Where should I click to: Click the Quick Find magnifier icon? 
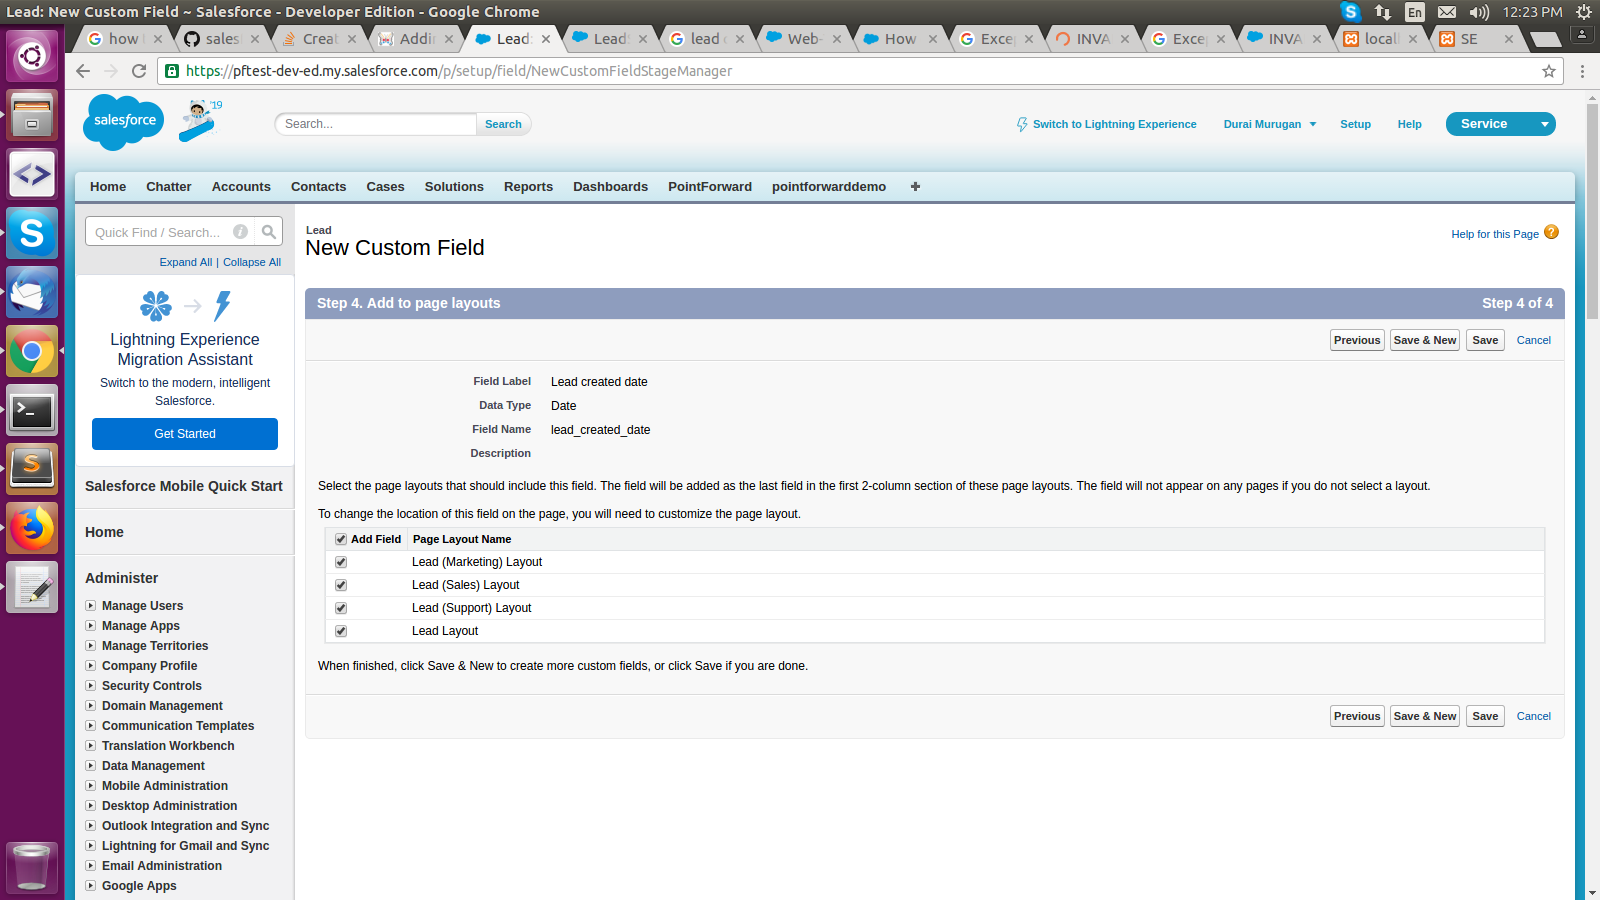coord(269,232)
